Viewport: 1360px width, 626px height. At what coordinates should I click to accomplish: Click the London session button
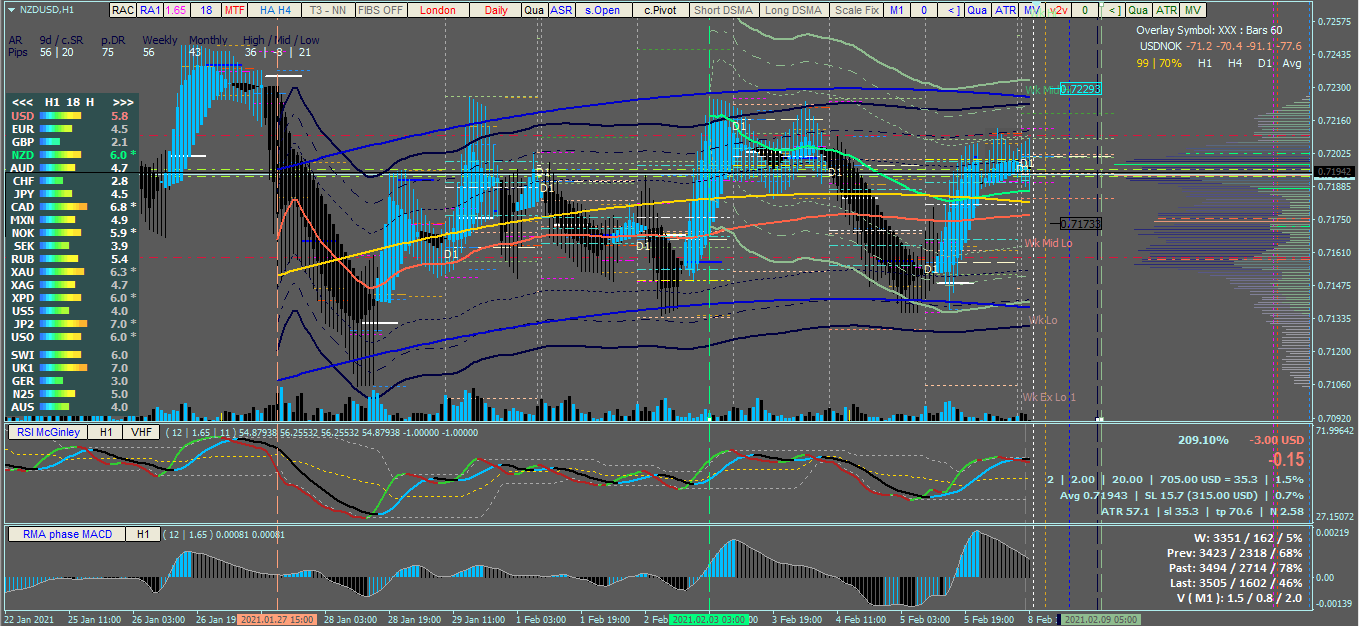[437, 10]
